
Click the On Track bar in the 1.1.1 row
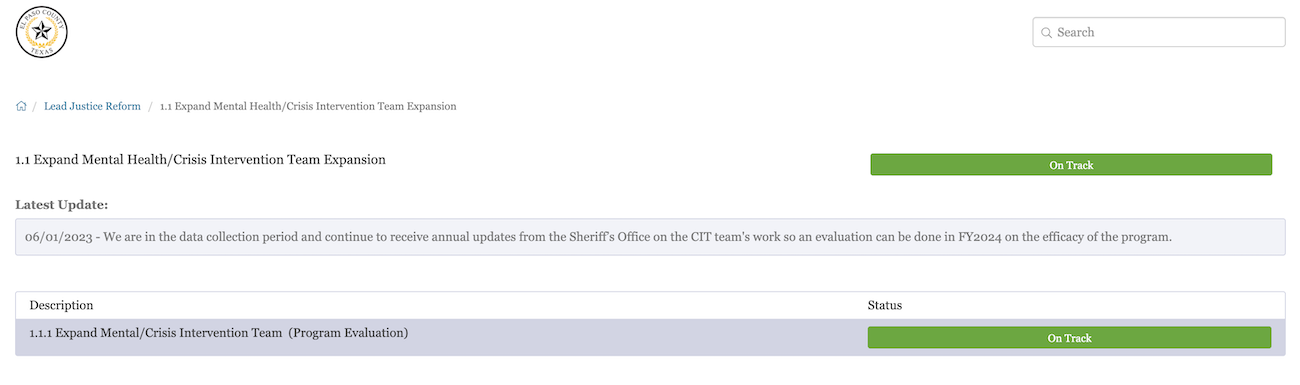click(x=1069, y=338)
